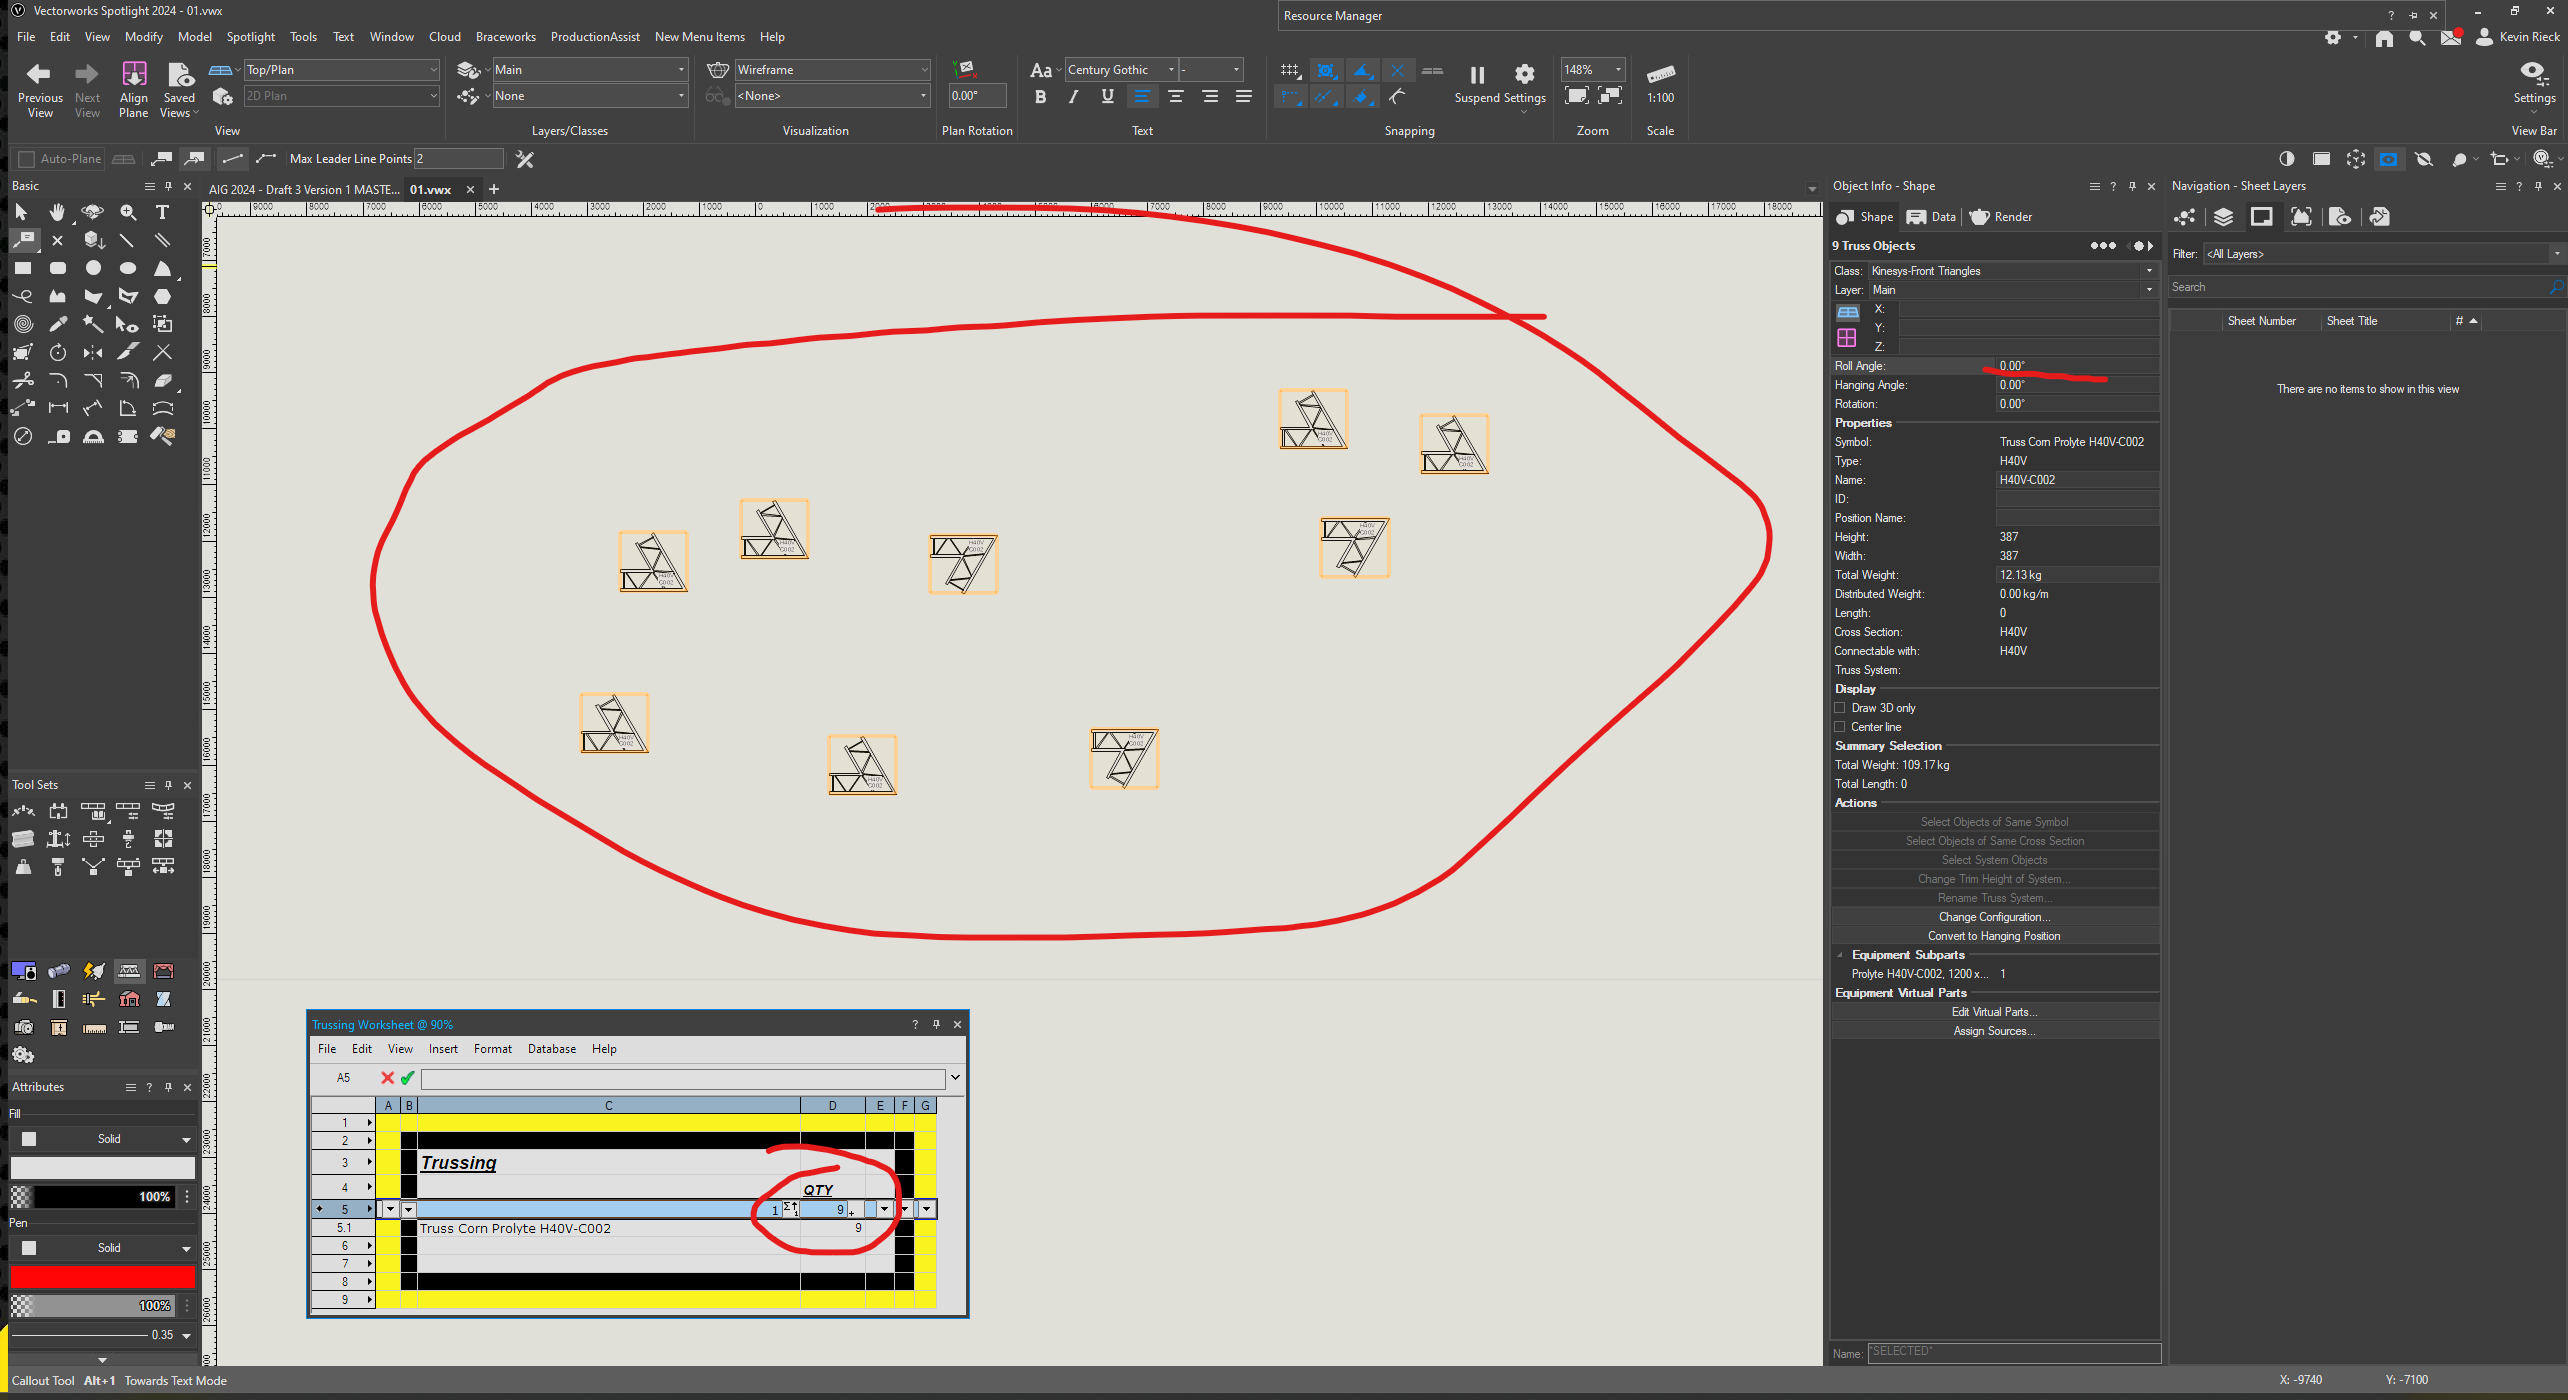Open the Spotlight menu
Image resolution: width=2568 pixels, height=1400 pixels.
250,37
